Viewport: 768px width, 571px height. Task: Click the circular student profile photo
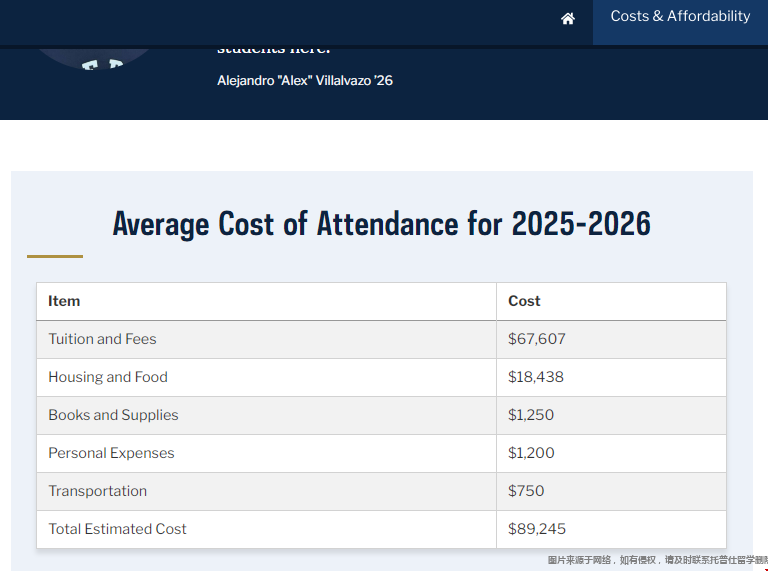[95, 57]
